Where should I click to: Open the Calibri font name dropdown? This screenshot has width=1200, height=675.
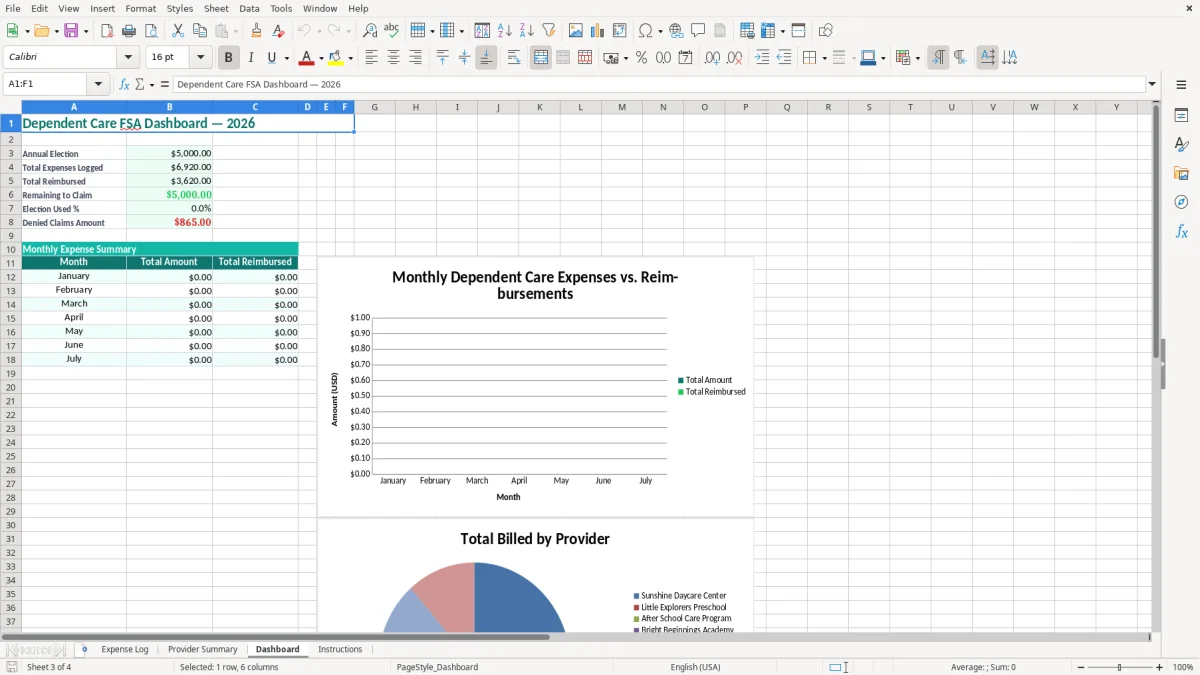coord(128,58)
